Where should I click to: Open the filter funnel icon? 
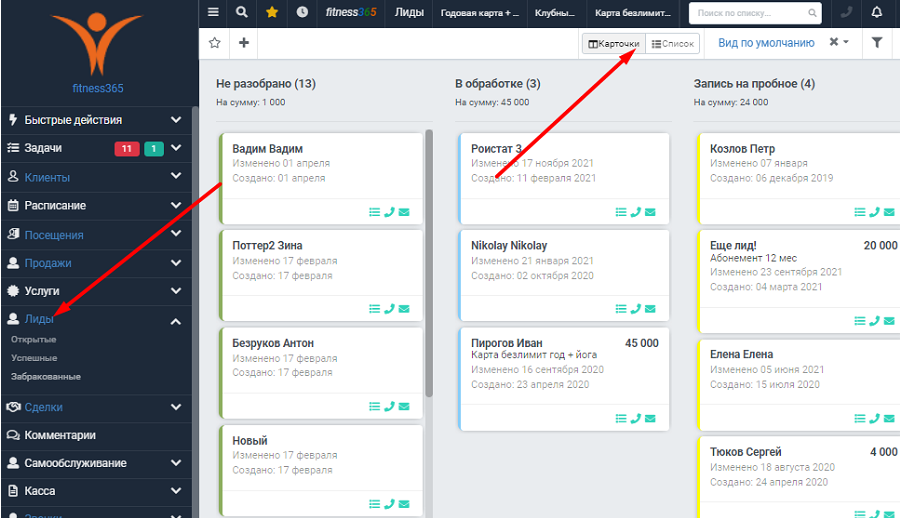point(877,42)
